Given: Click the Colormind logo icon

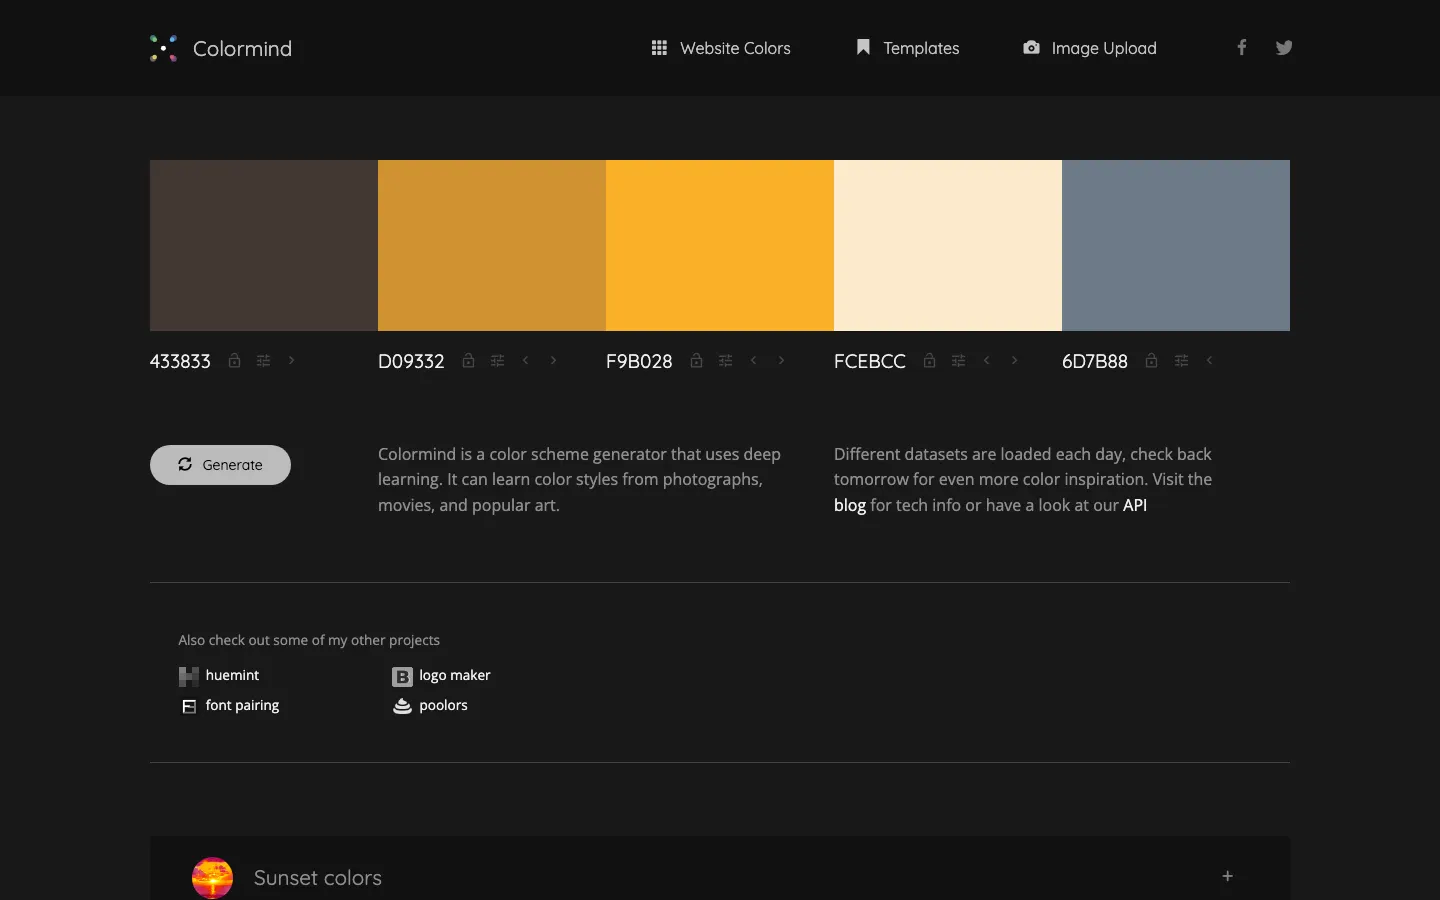Looking at the screenshot, I should (163, 48).
